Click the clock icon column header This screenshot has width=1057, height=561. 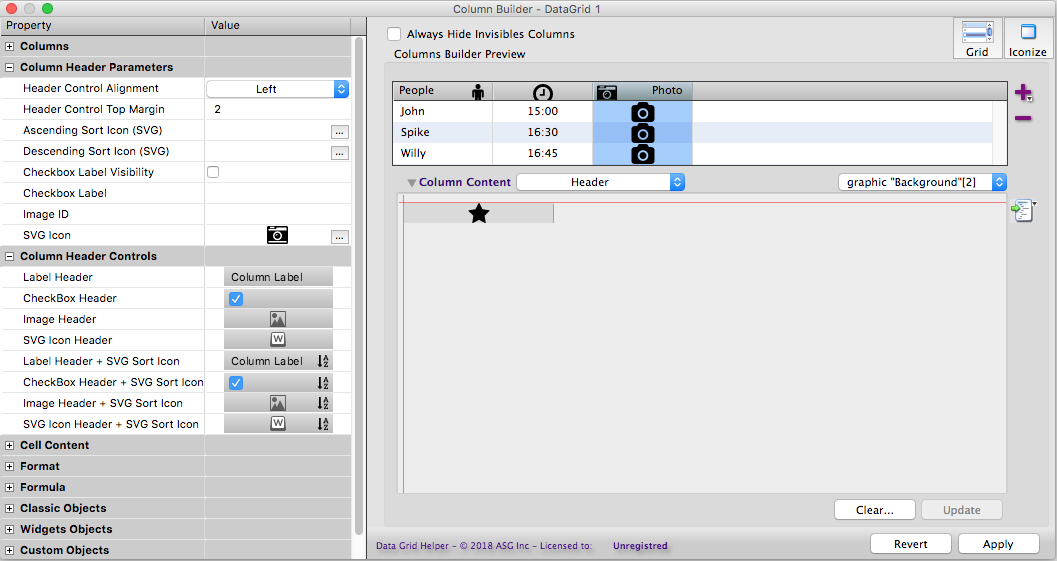pos(542,92)
